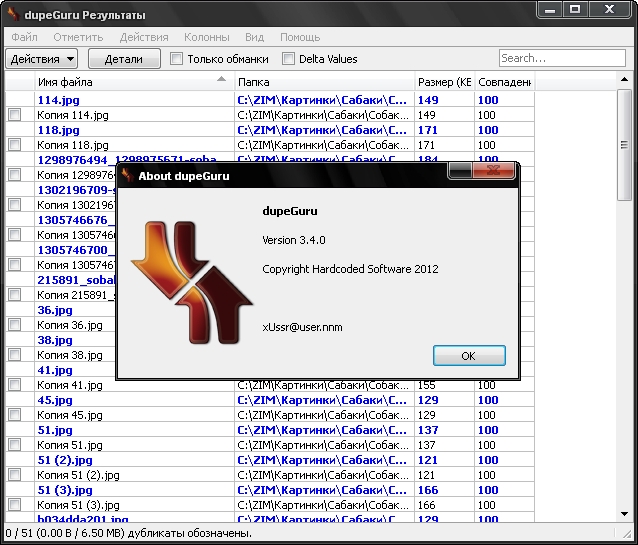Select the Копия 118.jpg file name

pyautogui.click(x=73, y=145)
